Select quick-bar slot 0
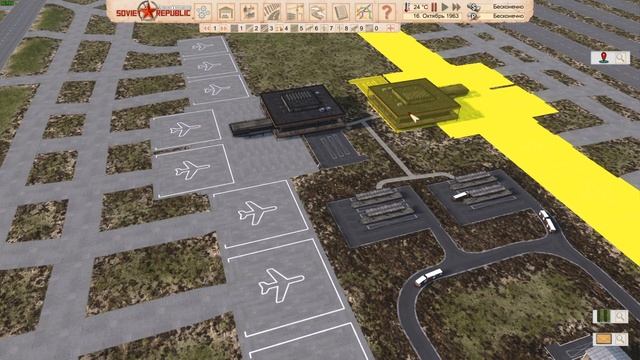 pyautogui.click(x=373, y=28)
